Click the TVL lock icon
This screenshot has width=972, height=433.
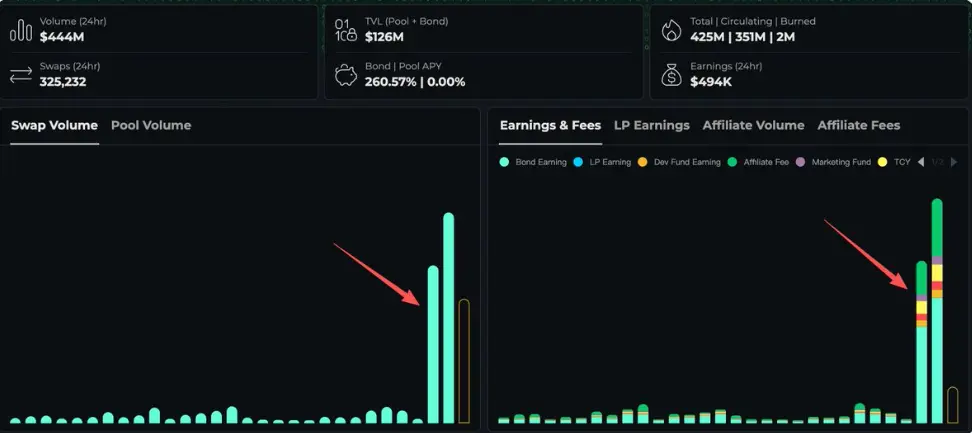[x=346, y=30]
